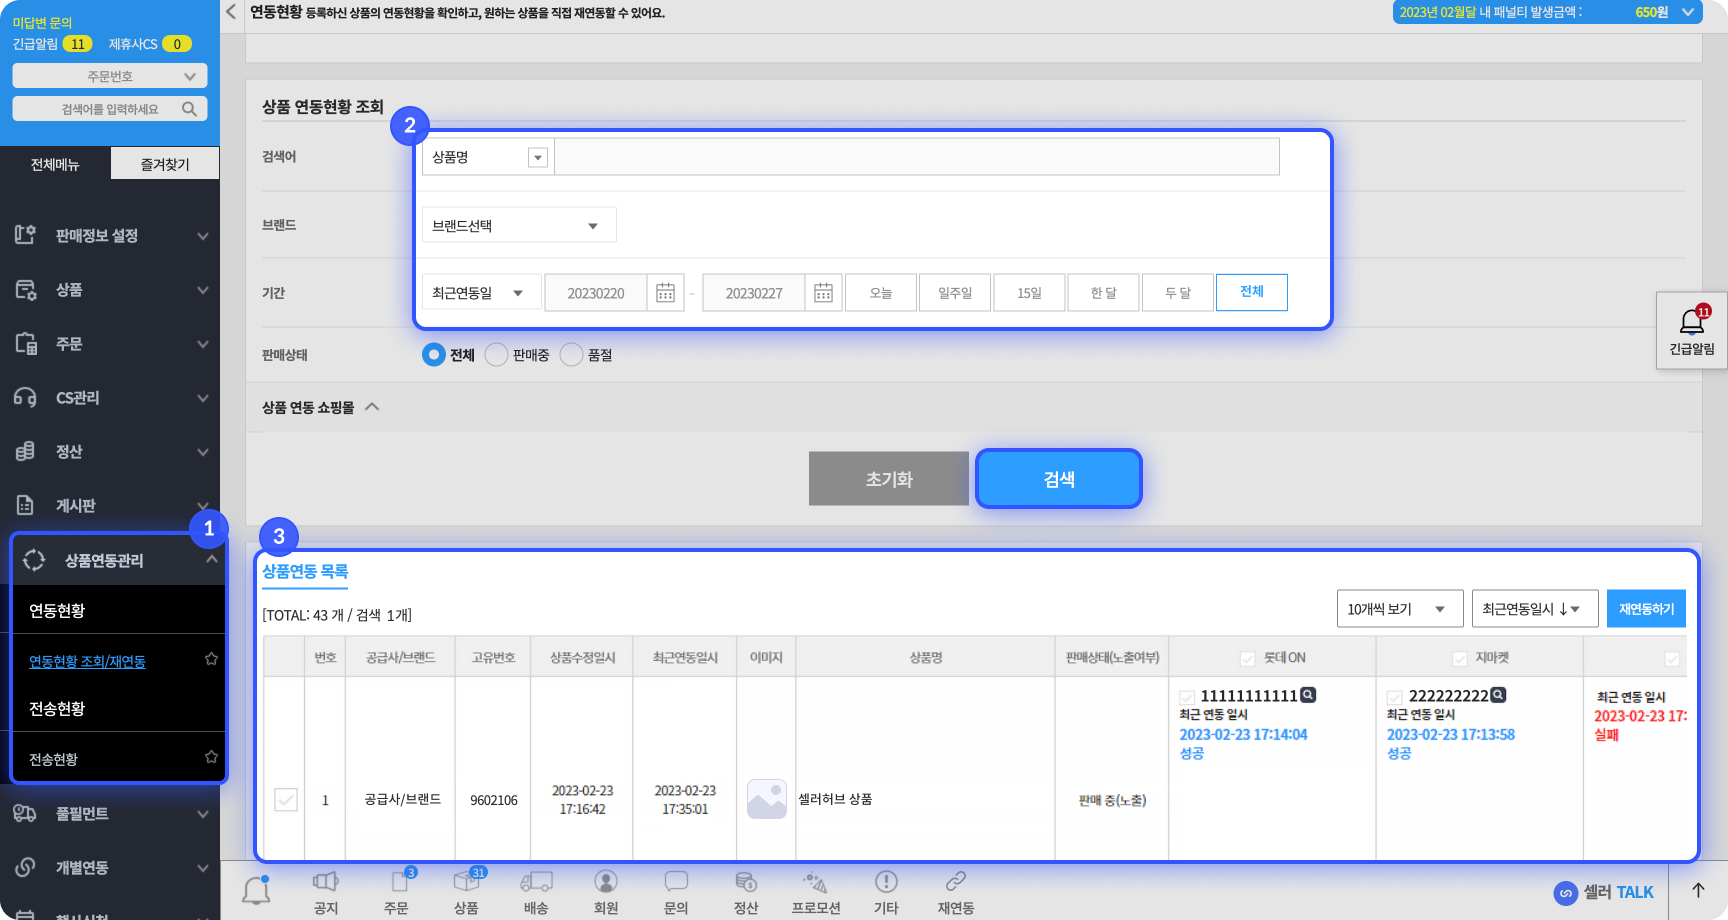The height and width of the screenshot is (920, 1728).
Task: Click the 긴급알림 bell icon on right
Action: 1691,323
